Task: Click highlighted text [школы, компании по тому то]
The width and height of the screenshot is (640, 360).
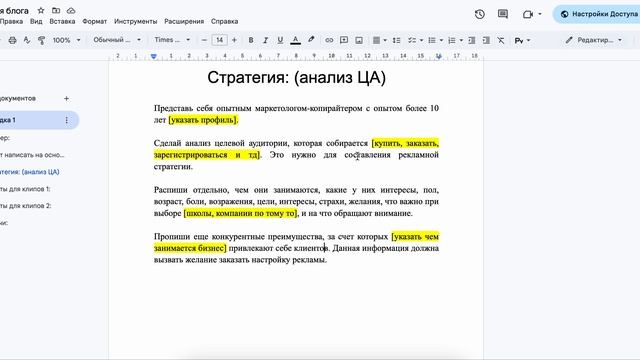Action: click(x=241, y=213)
